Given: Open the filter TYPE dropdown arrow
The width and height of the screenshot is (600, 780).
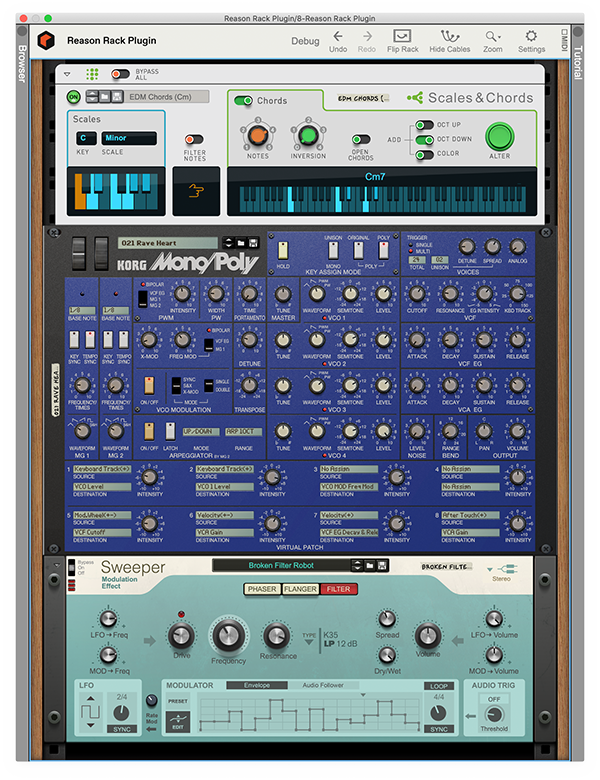Looking at the screenshot, I should [309, 643].
